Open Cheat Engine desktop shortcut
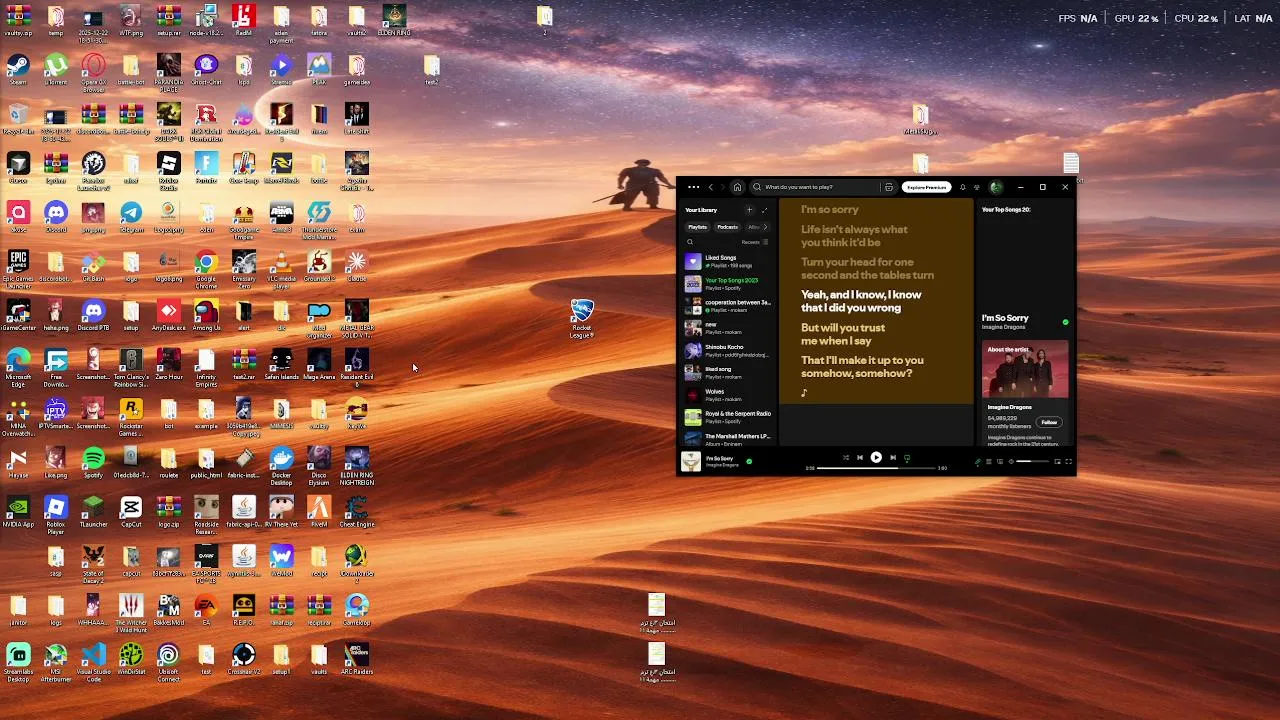This screenshot has height=720, width=1280. [356, 511]
